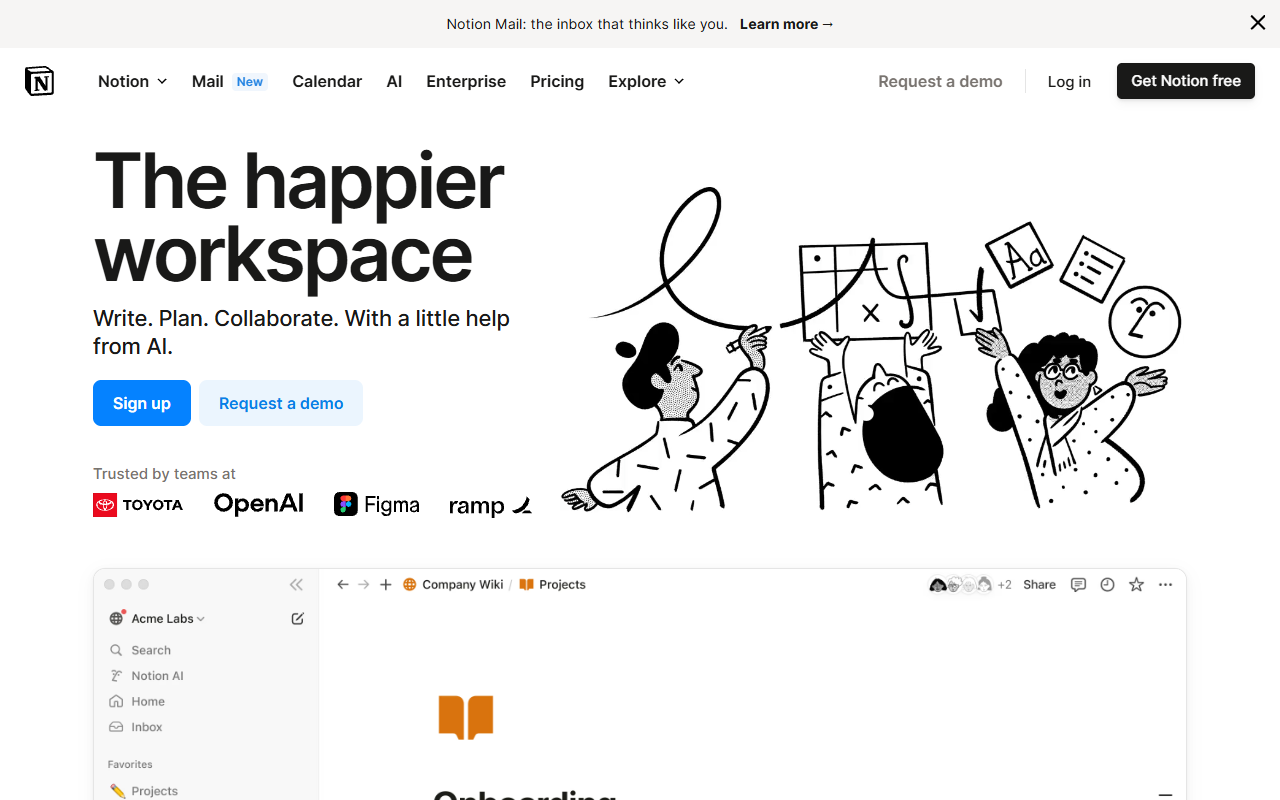Click the back arrow in demo window
1280x800 pixels.
343,585
